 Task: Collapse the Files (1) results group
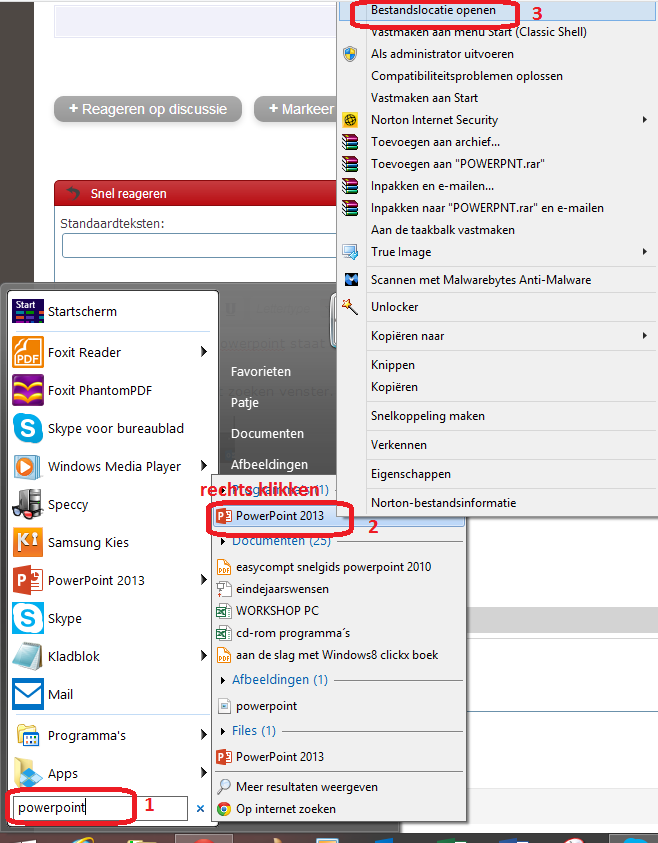223,731
